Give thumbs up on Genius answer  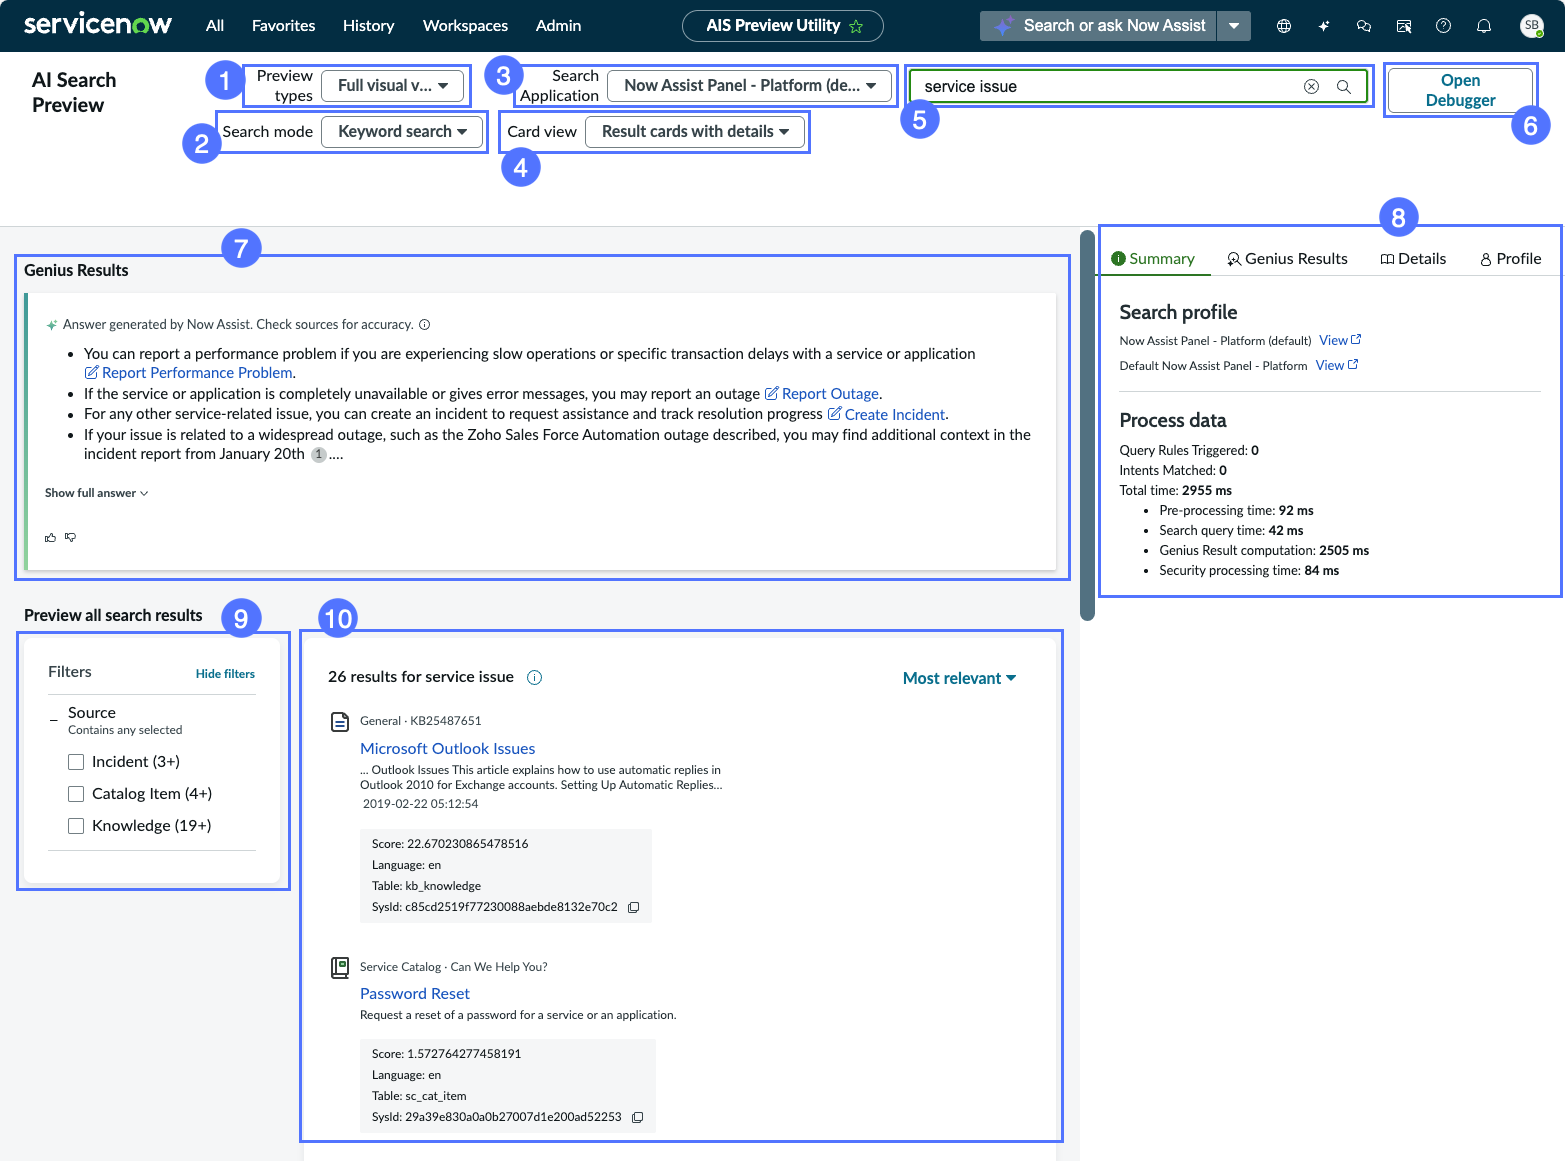51,537
